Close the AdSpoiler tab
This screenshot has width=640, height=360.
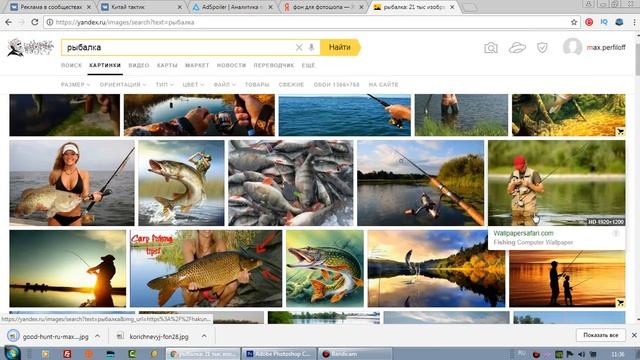click(x=270, y=7)
